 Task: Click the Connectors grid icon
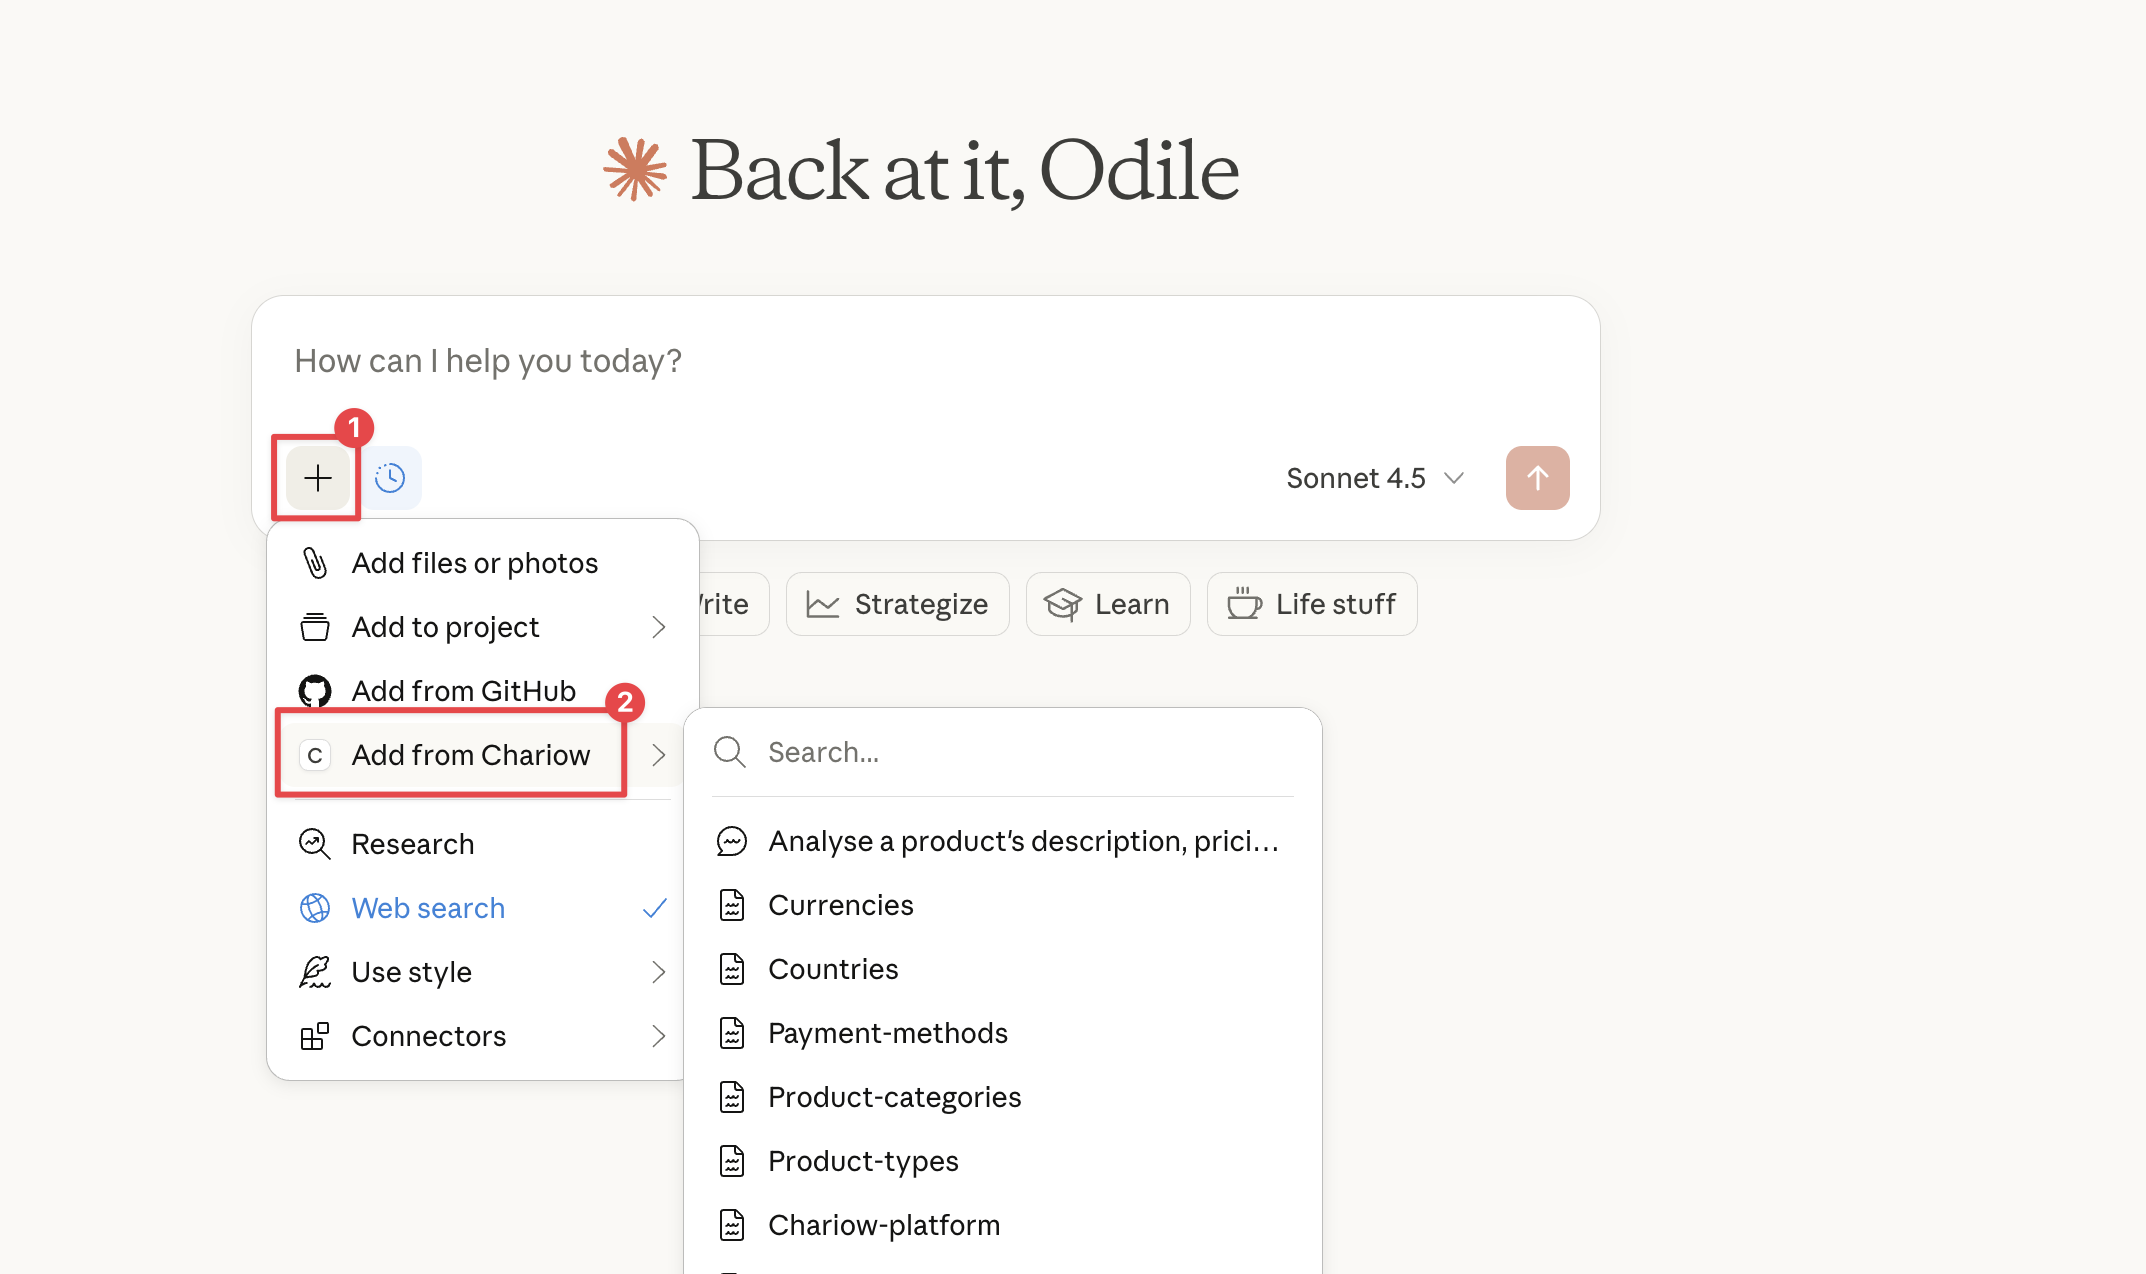[x=315, y=1036]
